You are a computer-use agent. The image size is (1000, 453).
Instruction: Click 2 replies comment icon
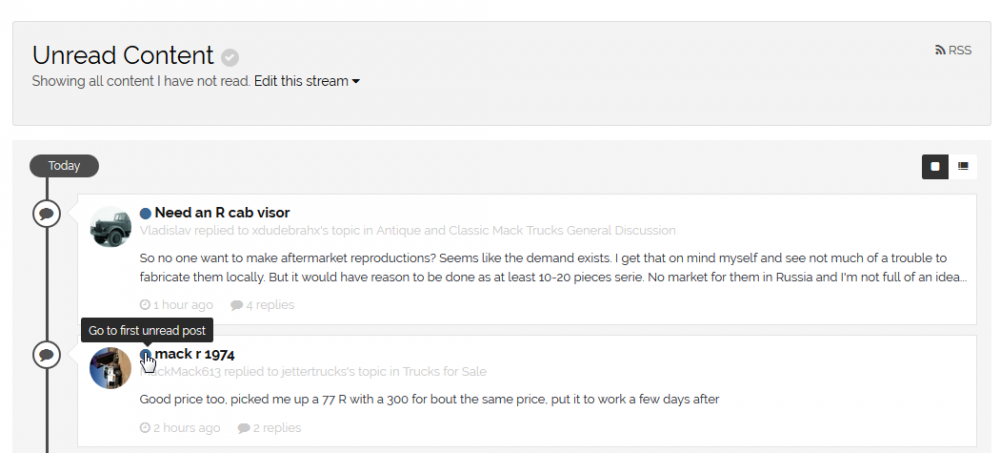(x=244, y=428)
